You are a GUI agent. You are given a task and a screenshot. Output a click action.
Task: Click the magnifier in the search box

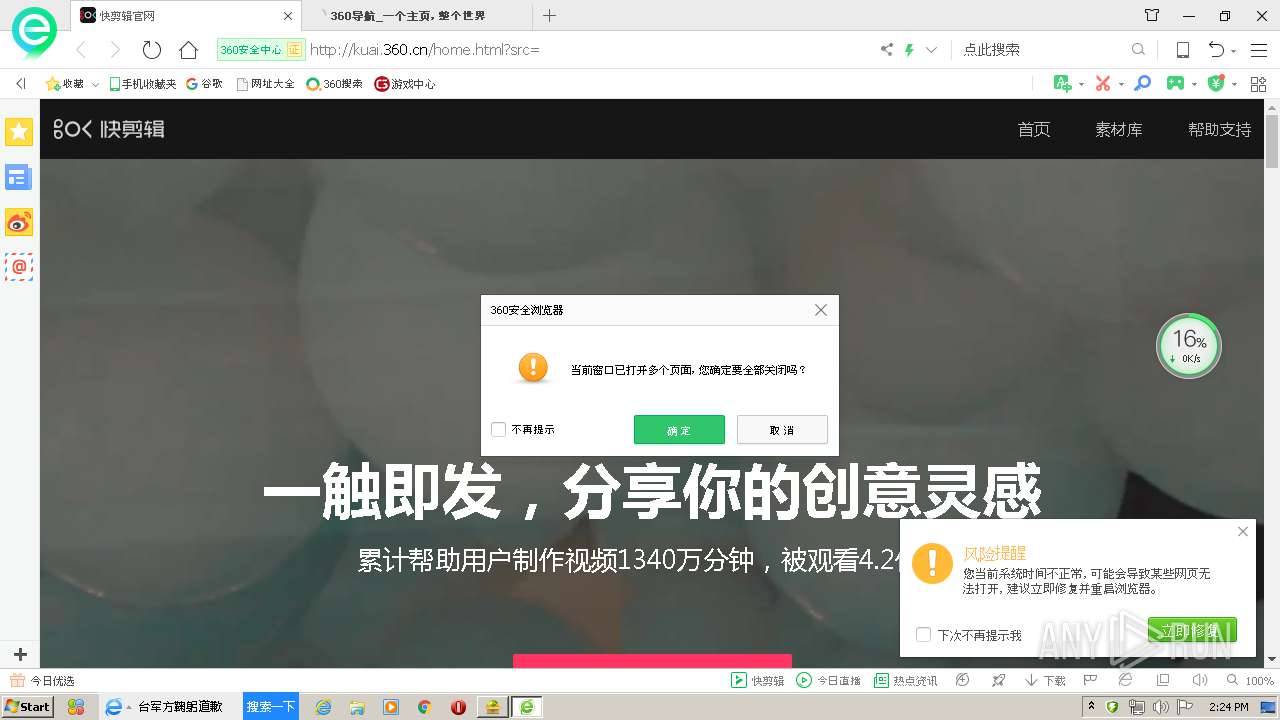(x=1138, y=49)
